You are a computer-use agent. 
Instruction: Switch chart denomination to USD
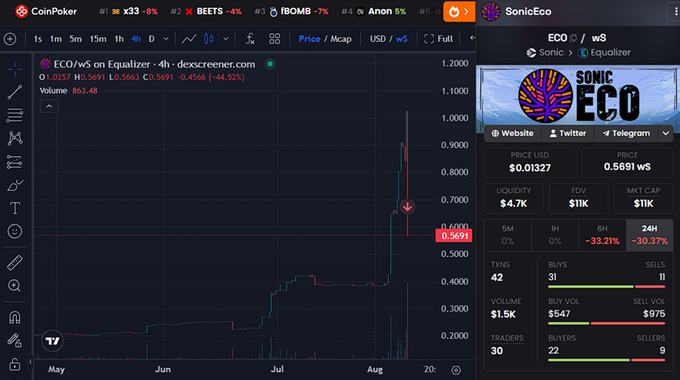coord(378,39)
